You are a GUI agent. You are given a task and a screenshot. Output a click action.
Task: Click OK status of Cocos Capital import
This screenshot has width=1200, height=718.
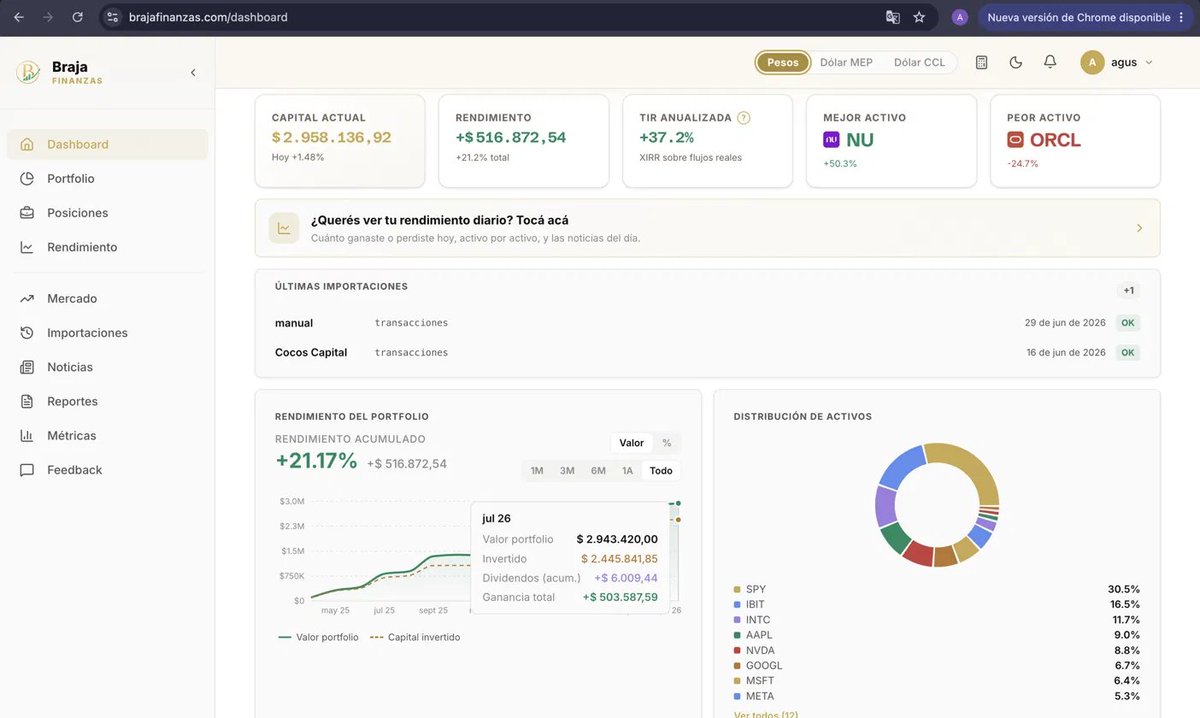[x=1128, y=353]
